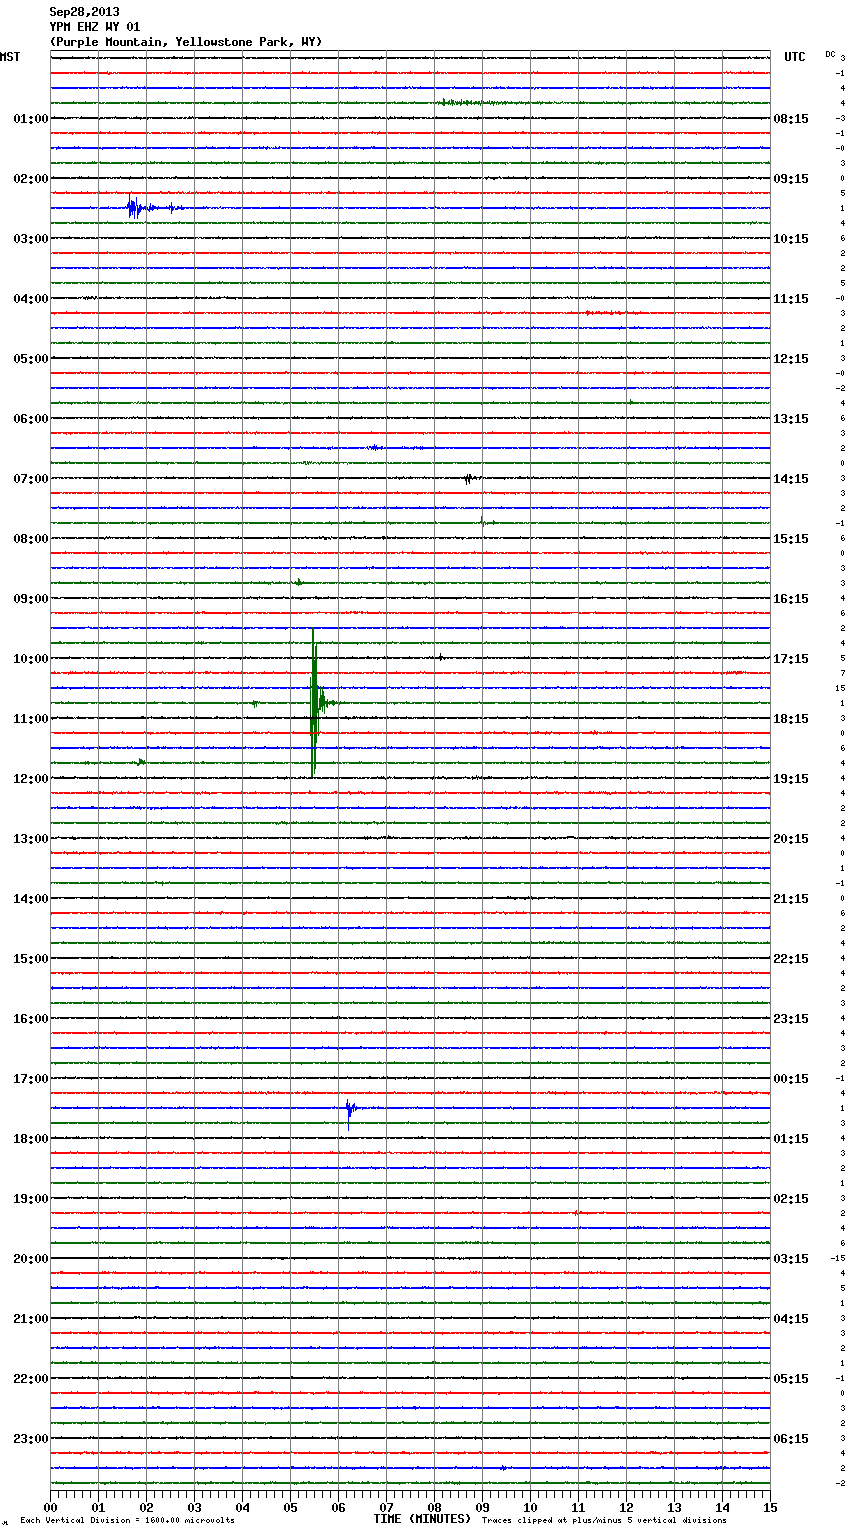The image size is (850, 1534).
Task: Click the 11:15 UTC time label
Action: tap(791, 299)
